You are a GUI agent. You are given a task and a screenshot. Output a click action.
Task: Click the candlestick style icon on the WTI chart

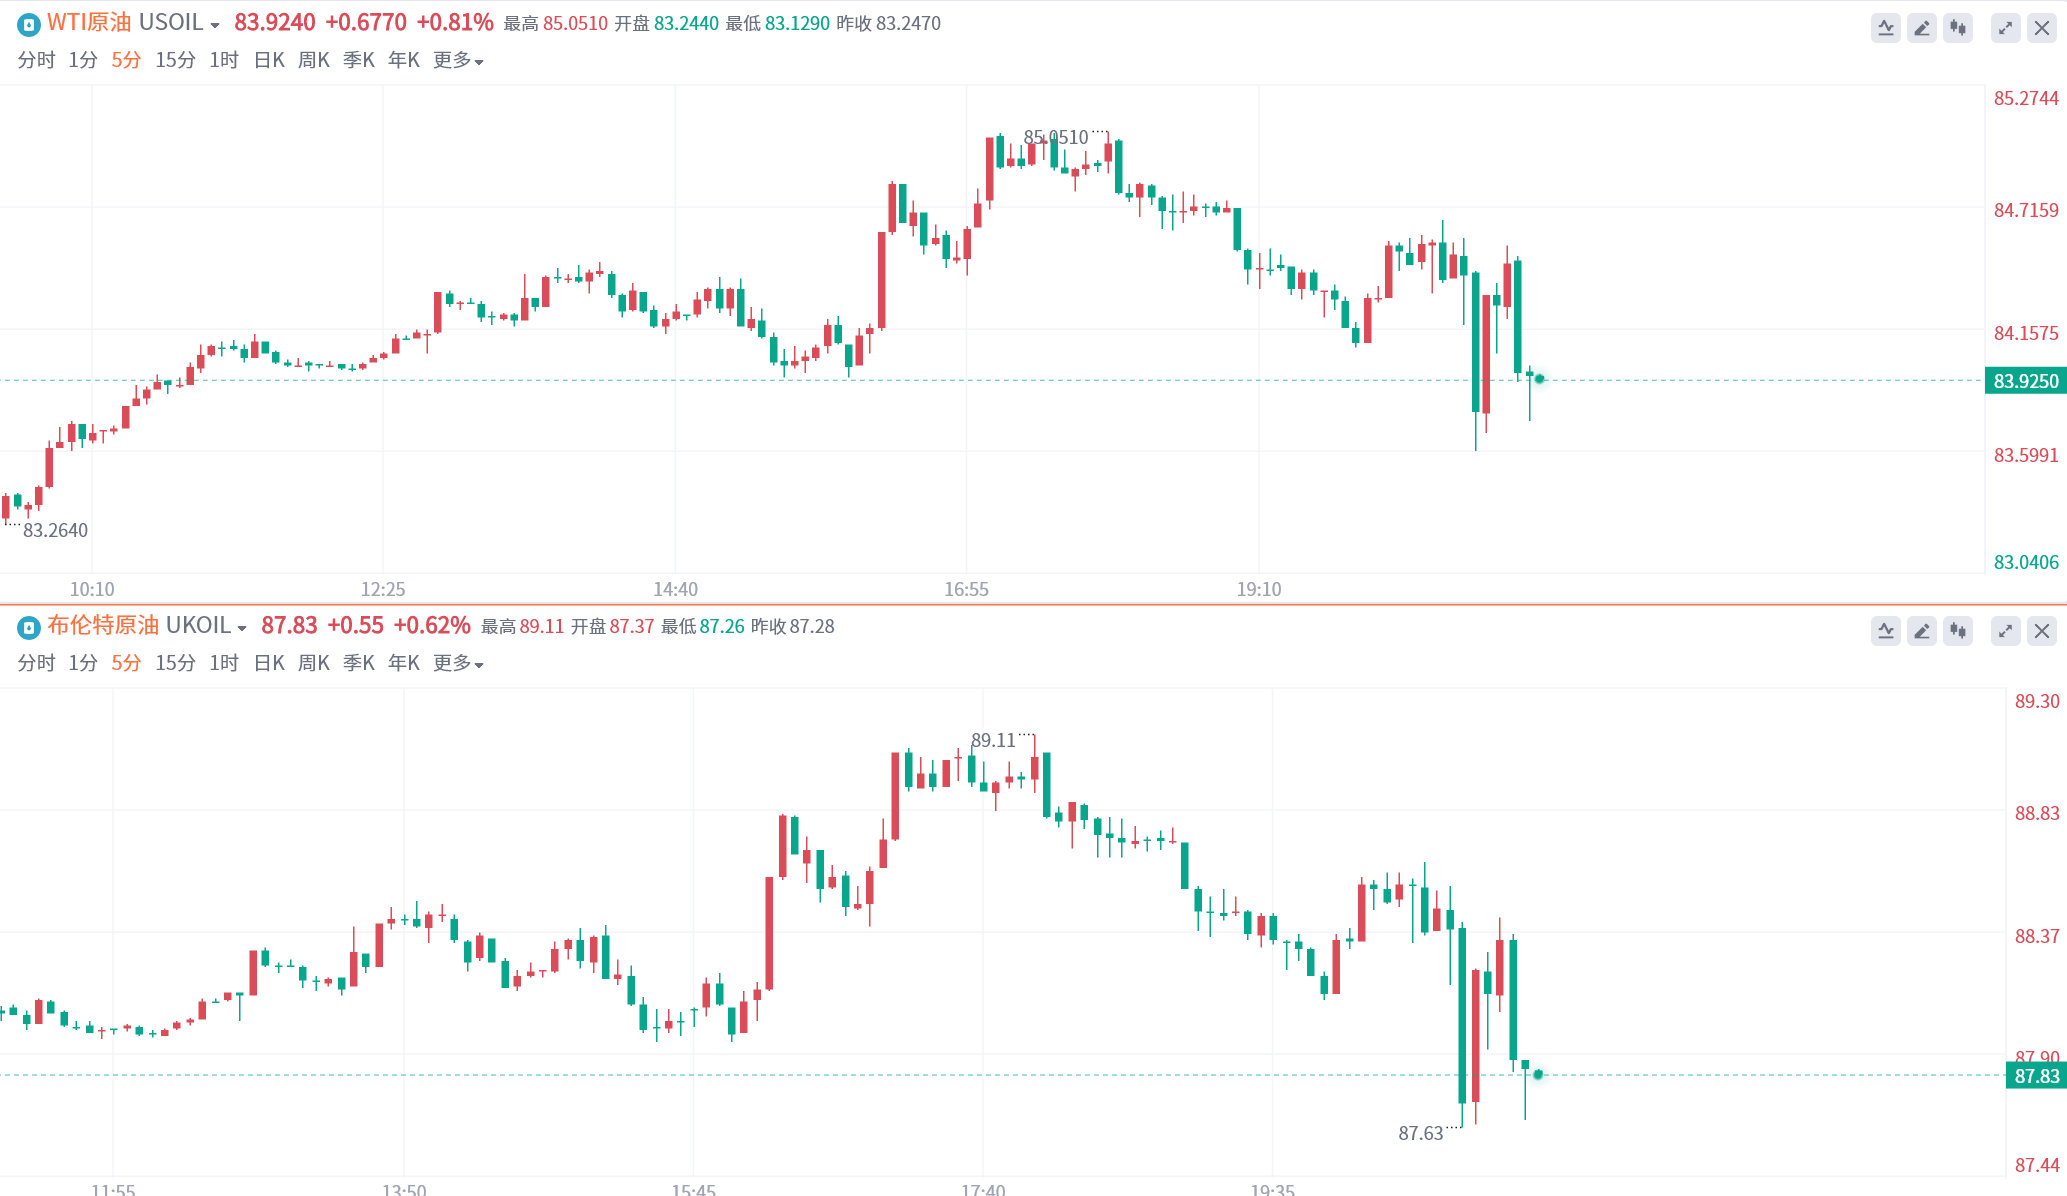(x=1957, y=28)
